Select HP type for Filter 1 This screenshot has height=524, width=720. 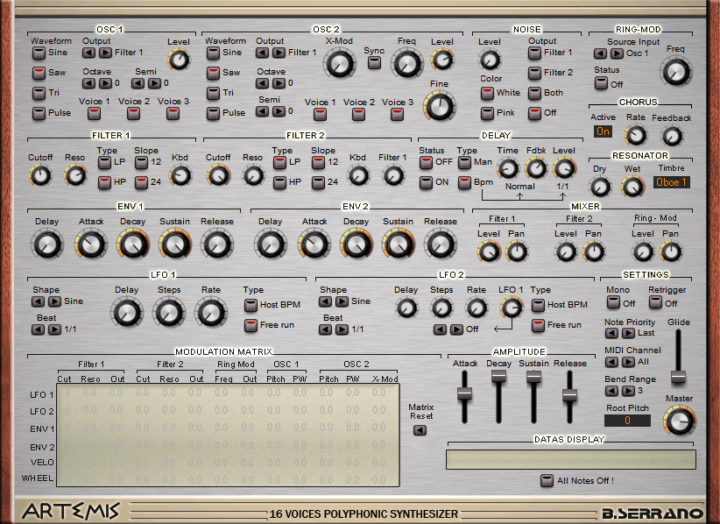point(104,182)
